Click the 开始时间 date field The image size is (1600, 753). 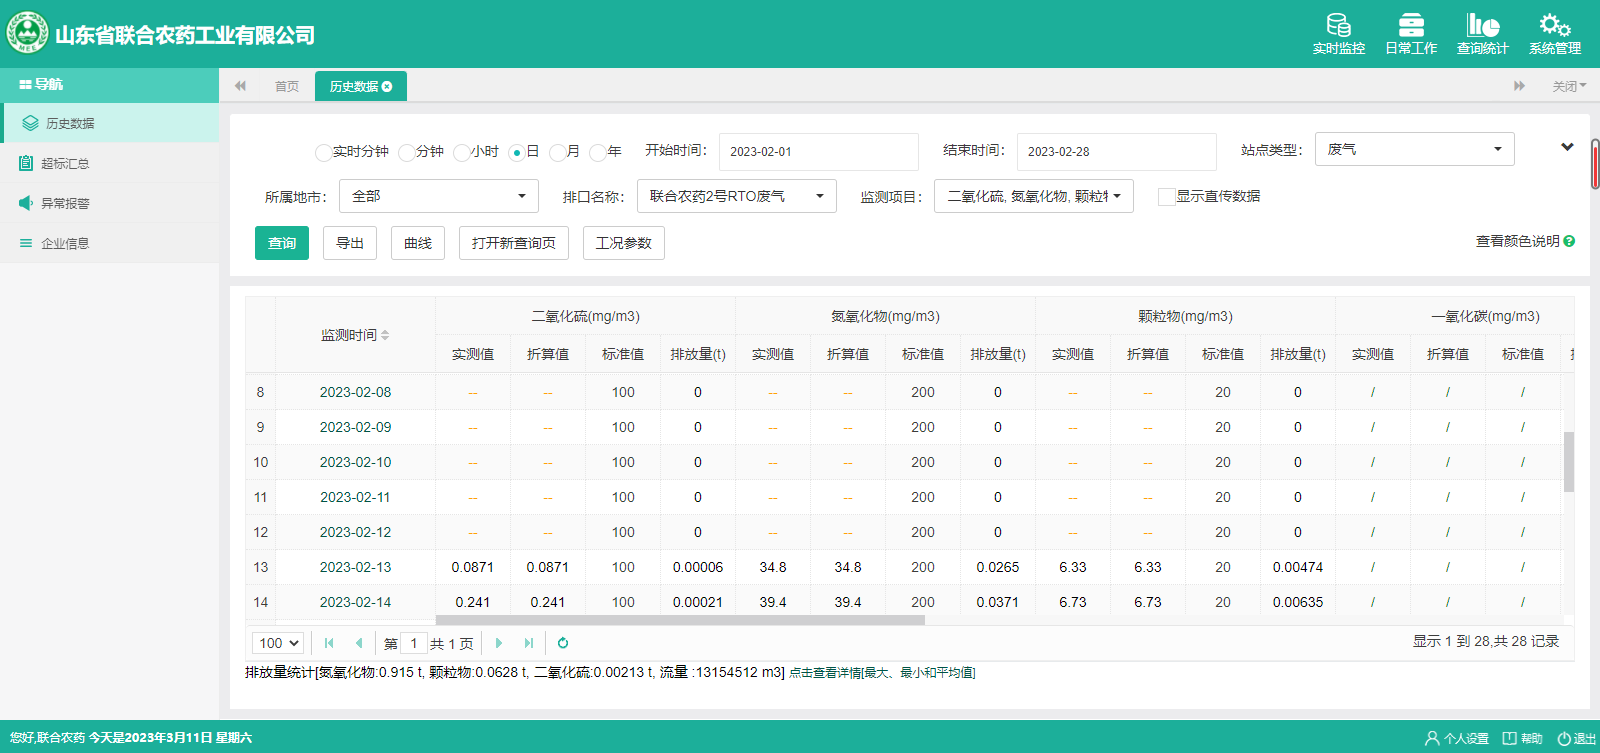tap(818, 152)
